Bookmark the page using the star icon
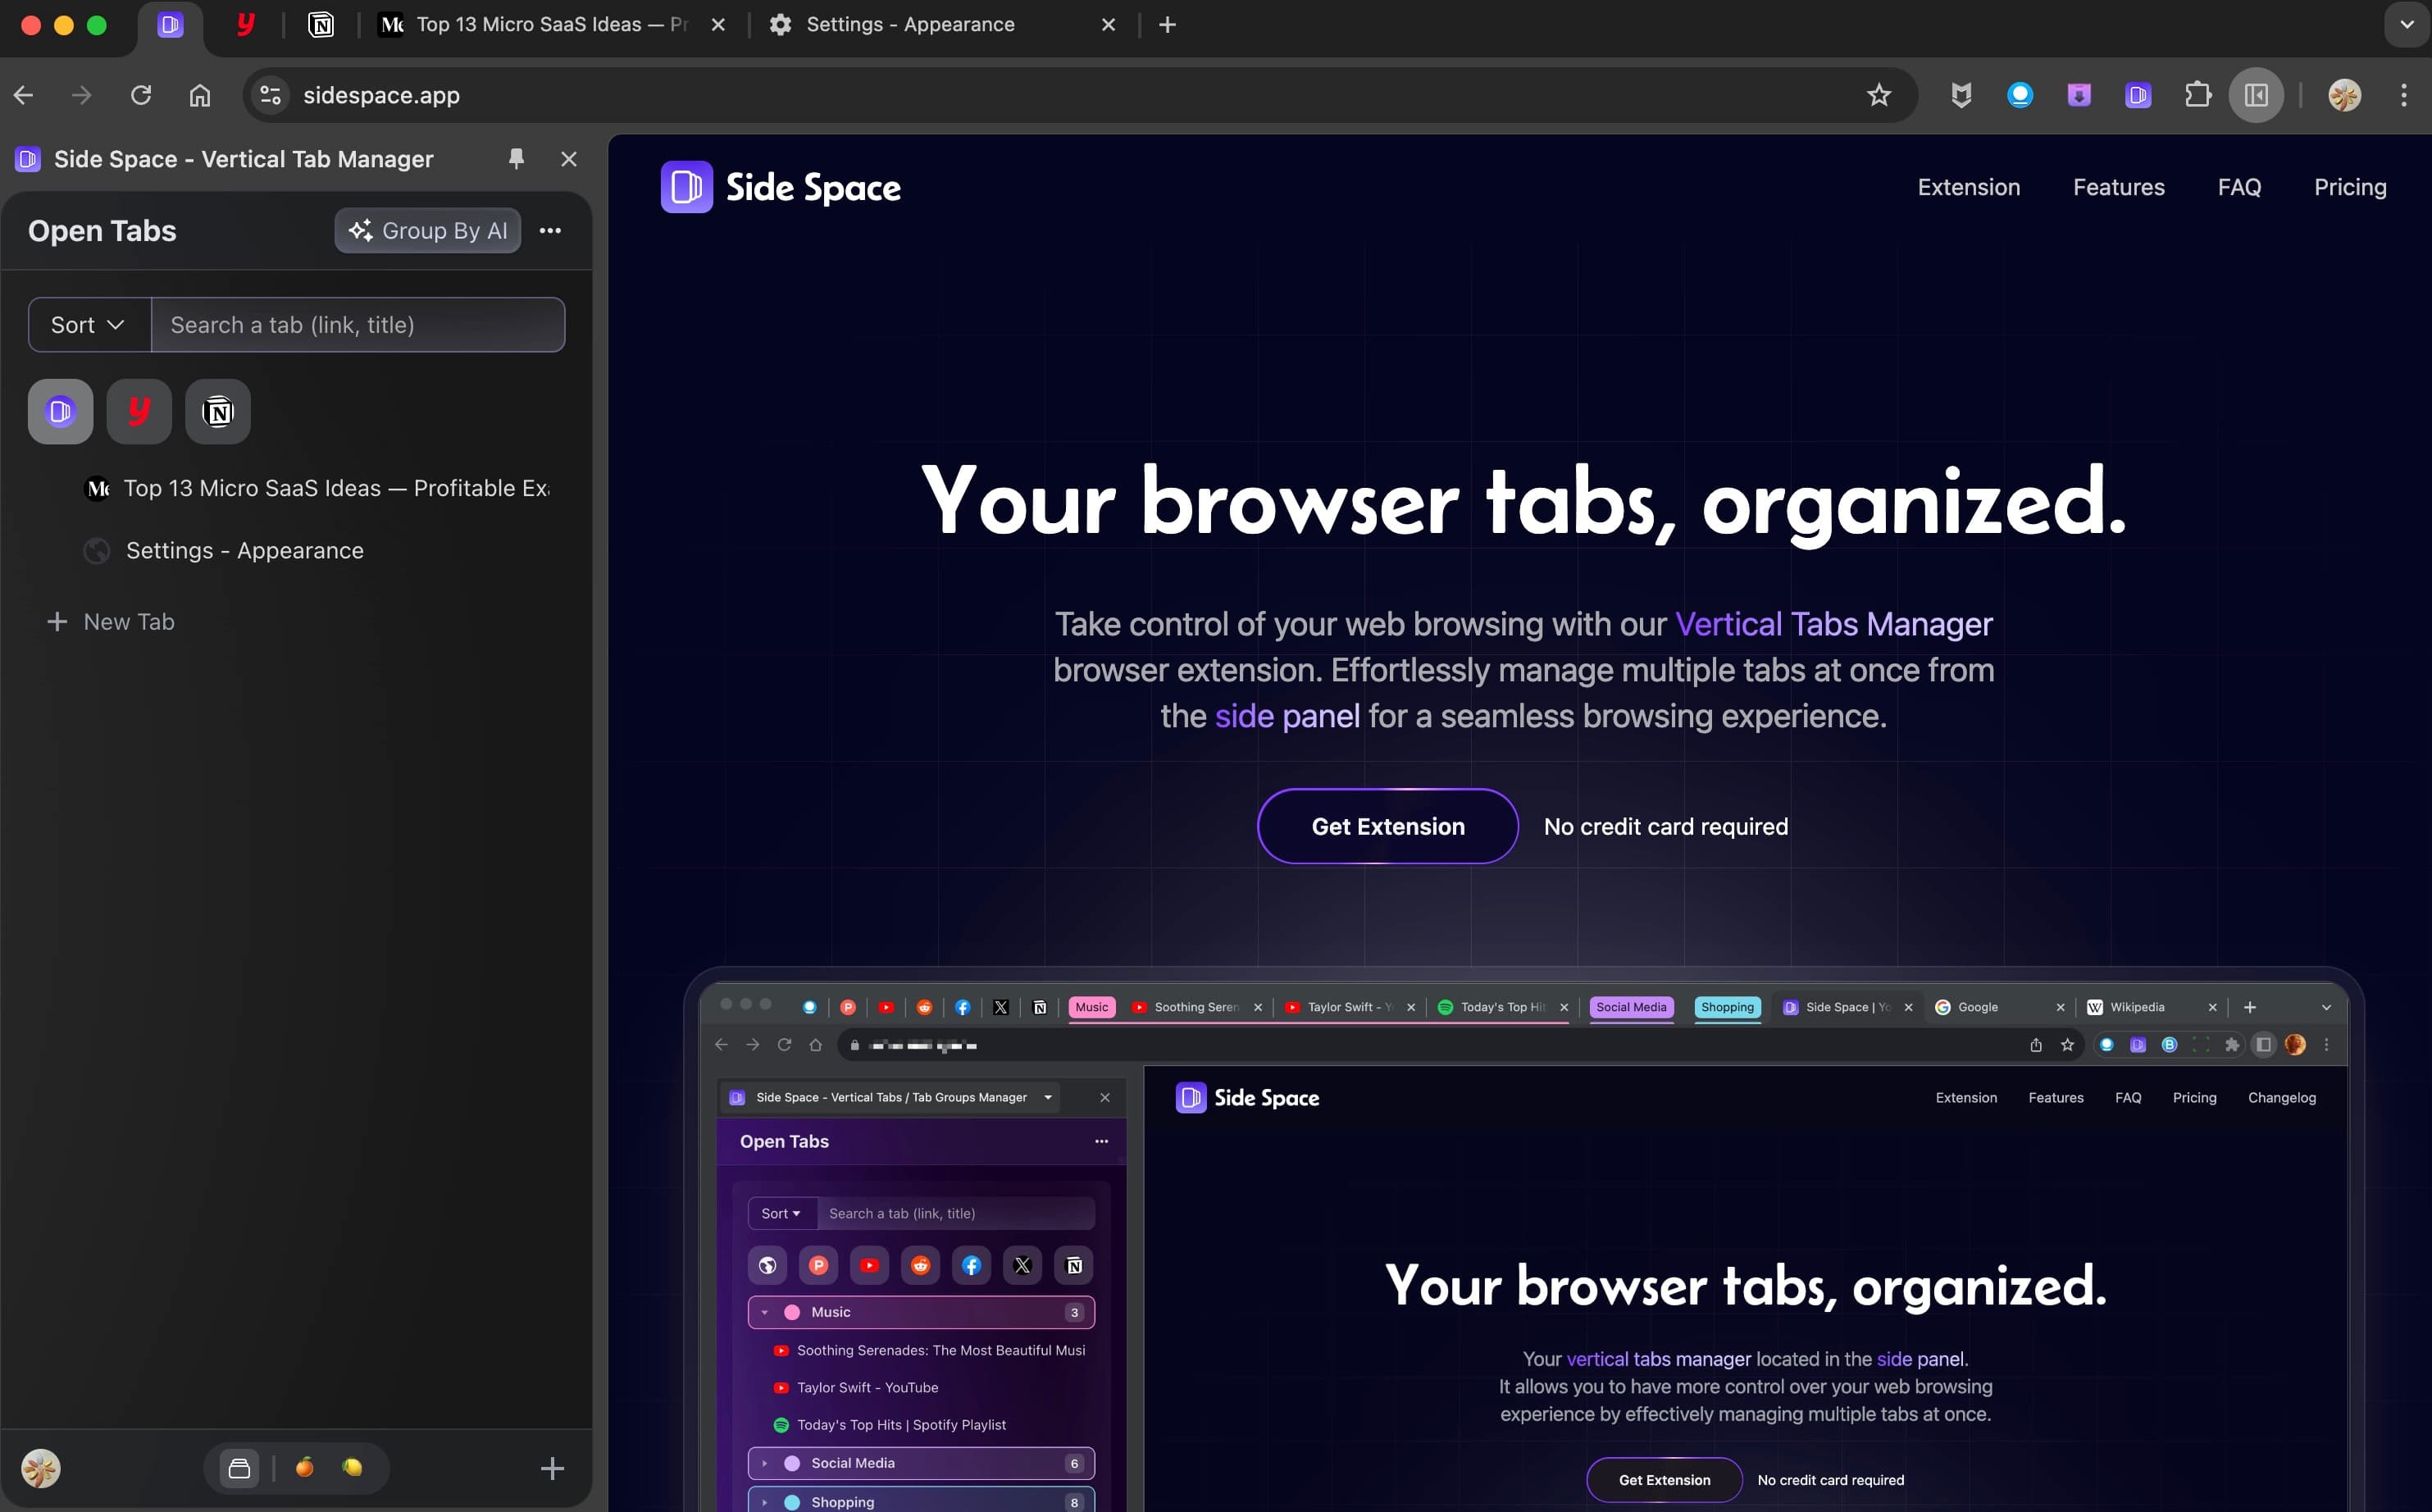Screen dimensions: 2432x1512 (x=1878, y=95)
